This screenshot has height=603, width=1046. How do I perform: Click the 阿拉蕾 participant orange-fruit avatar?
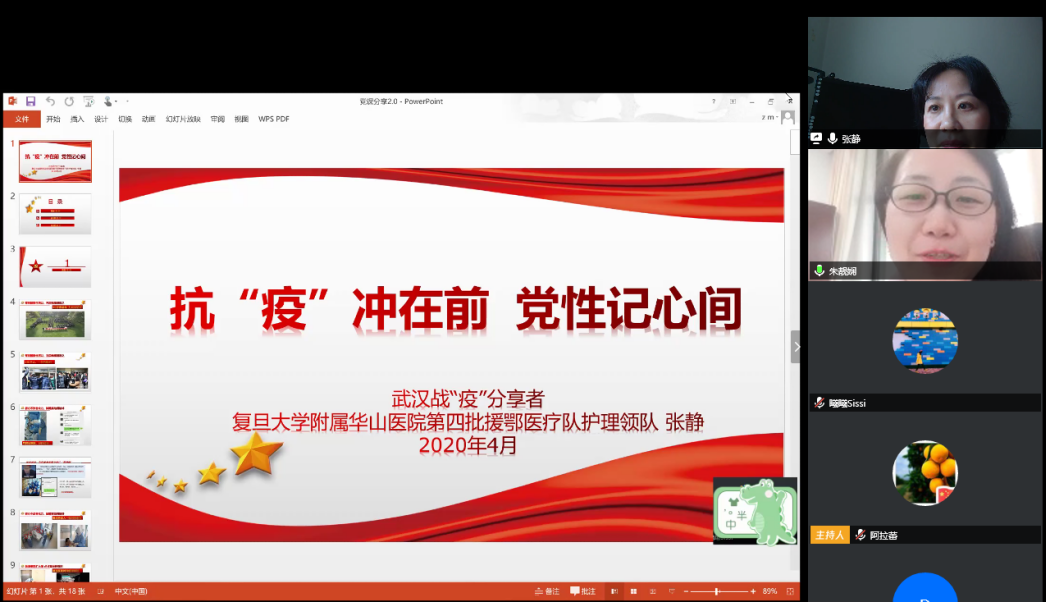tap(925, 472)
